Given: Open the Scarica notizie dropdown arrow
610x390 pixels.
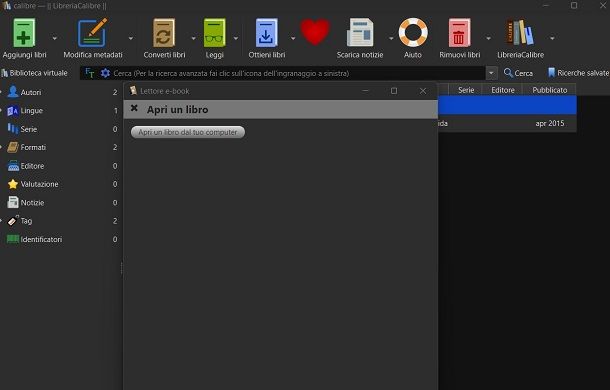Looking at the screenshot, I should (391, 38).
